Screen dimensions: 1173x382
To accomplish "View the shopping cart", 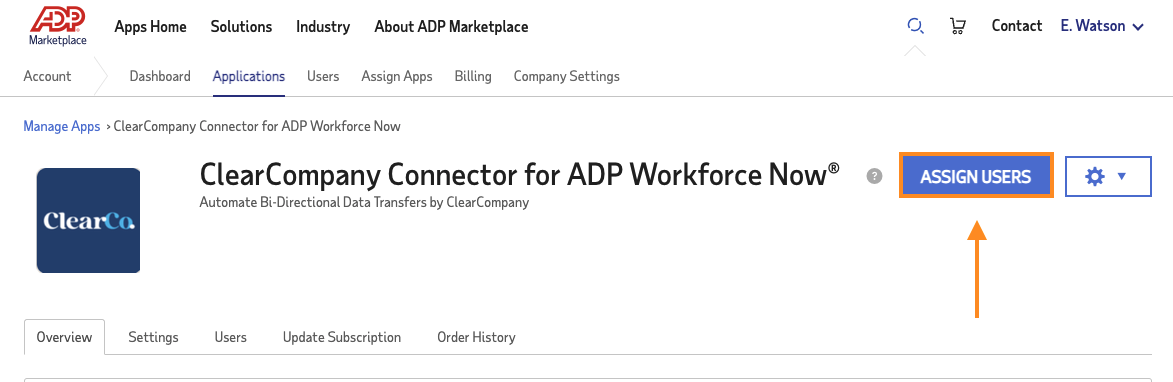I will (x=957, y=27).
